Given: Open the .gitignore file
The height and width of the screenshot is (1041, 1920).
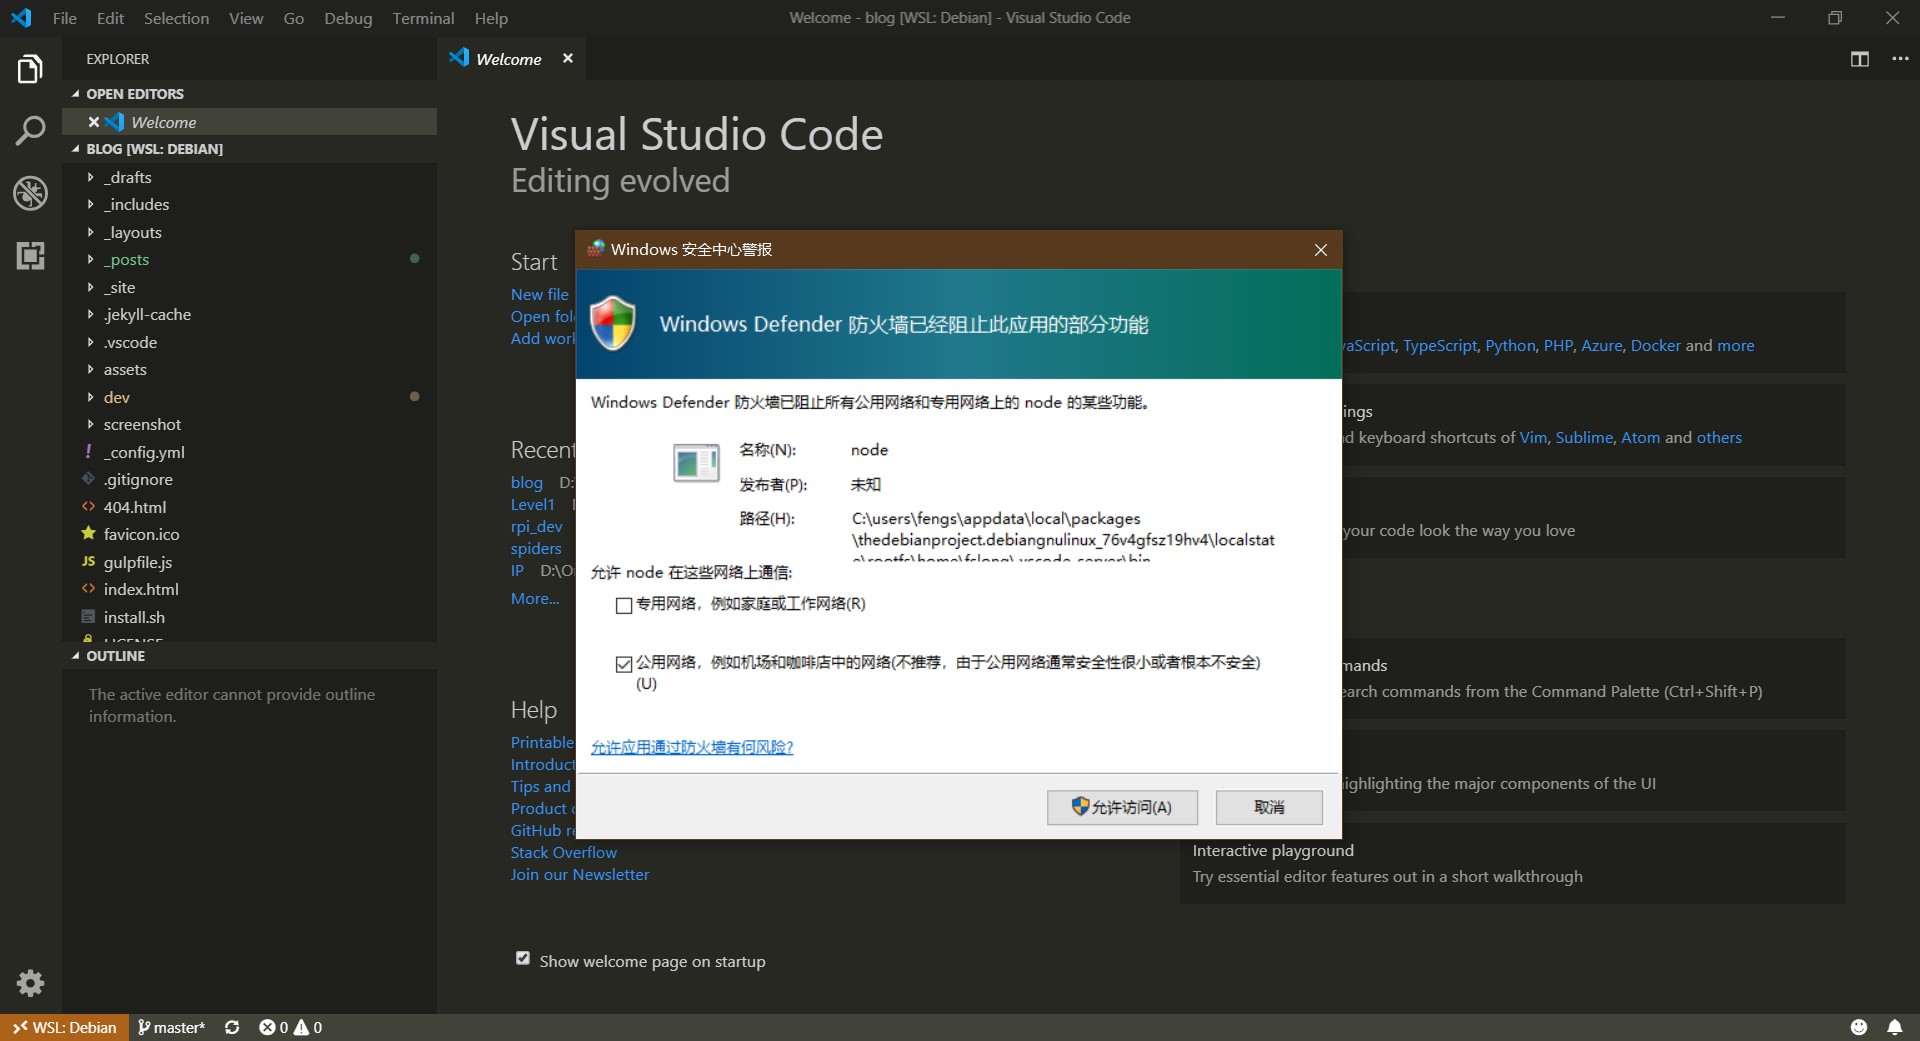Looking at the screenshot, I should [138, 479].
